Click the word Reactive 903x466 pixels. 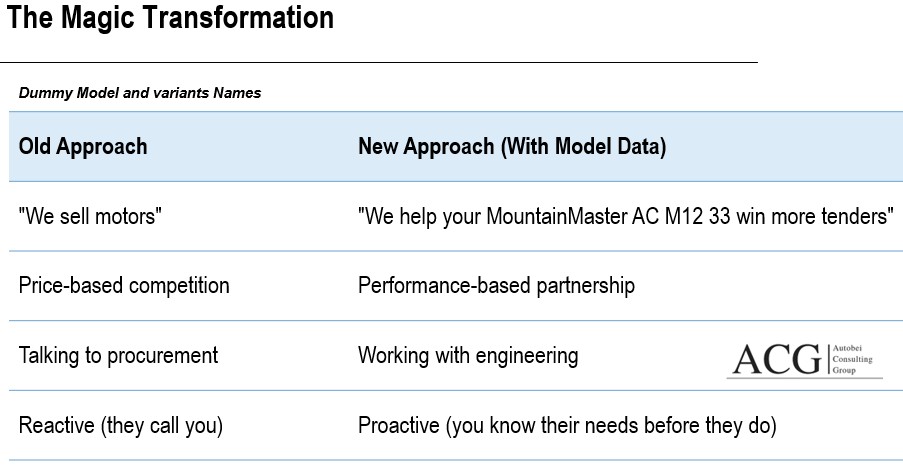tap(56, 425)
